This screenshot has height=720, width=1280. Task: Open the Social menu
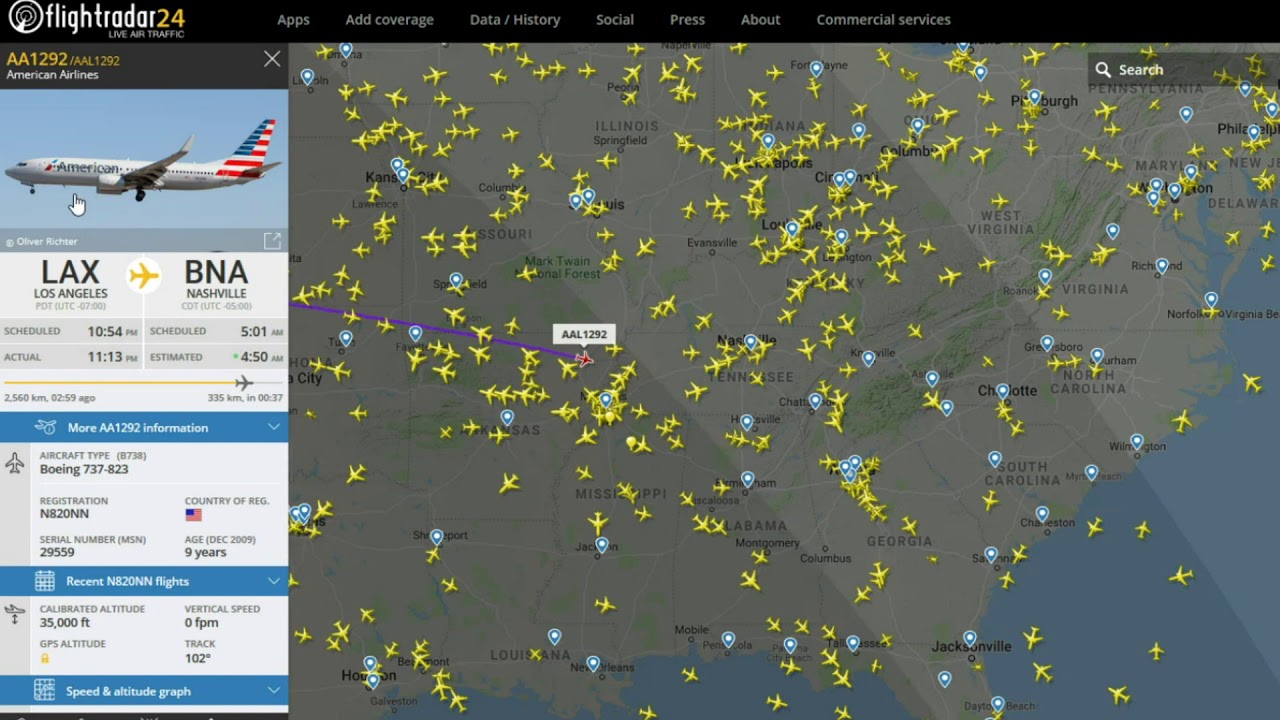[614, 20]
